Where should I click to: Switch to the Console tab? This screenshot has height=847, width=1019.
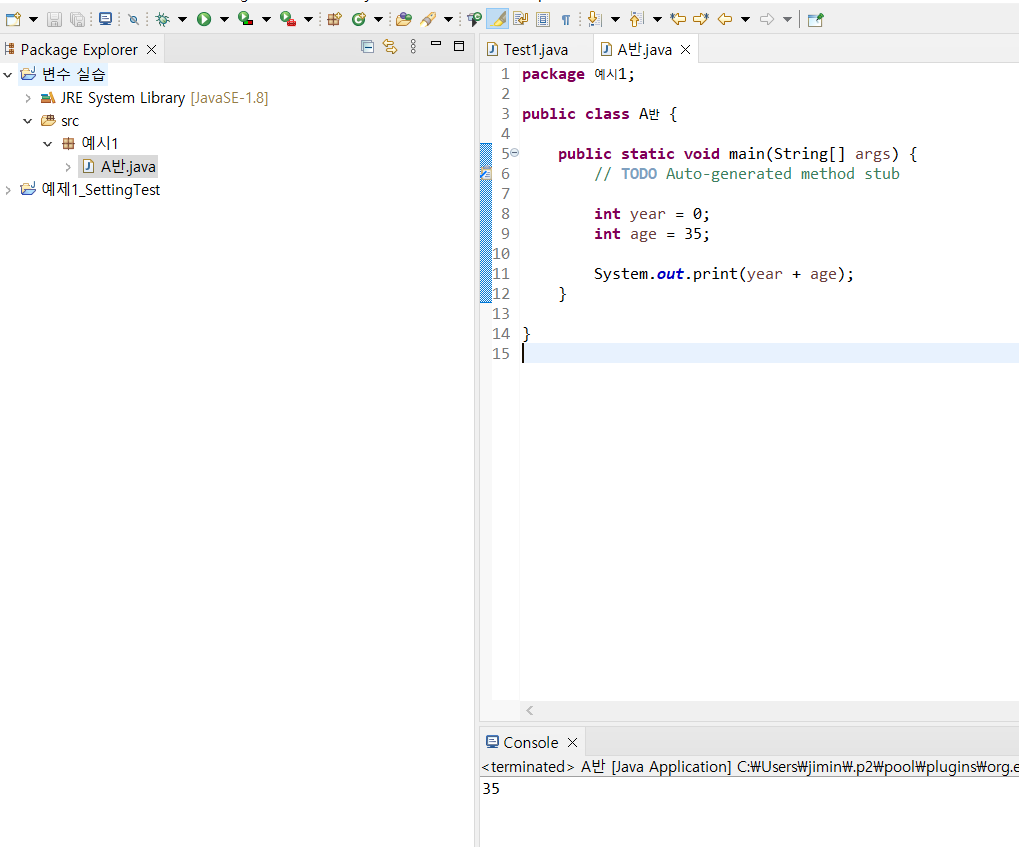[x=531, y=742]
